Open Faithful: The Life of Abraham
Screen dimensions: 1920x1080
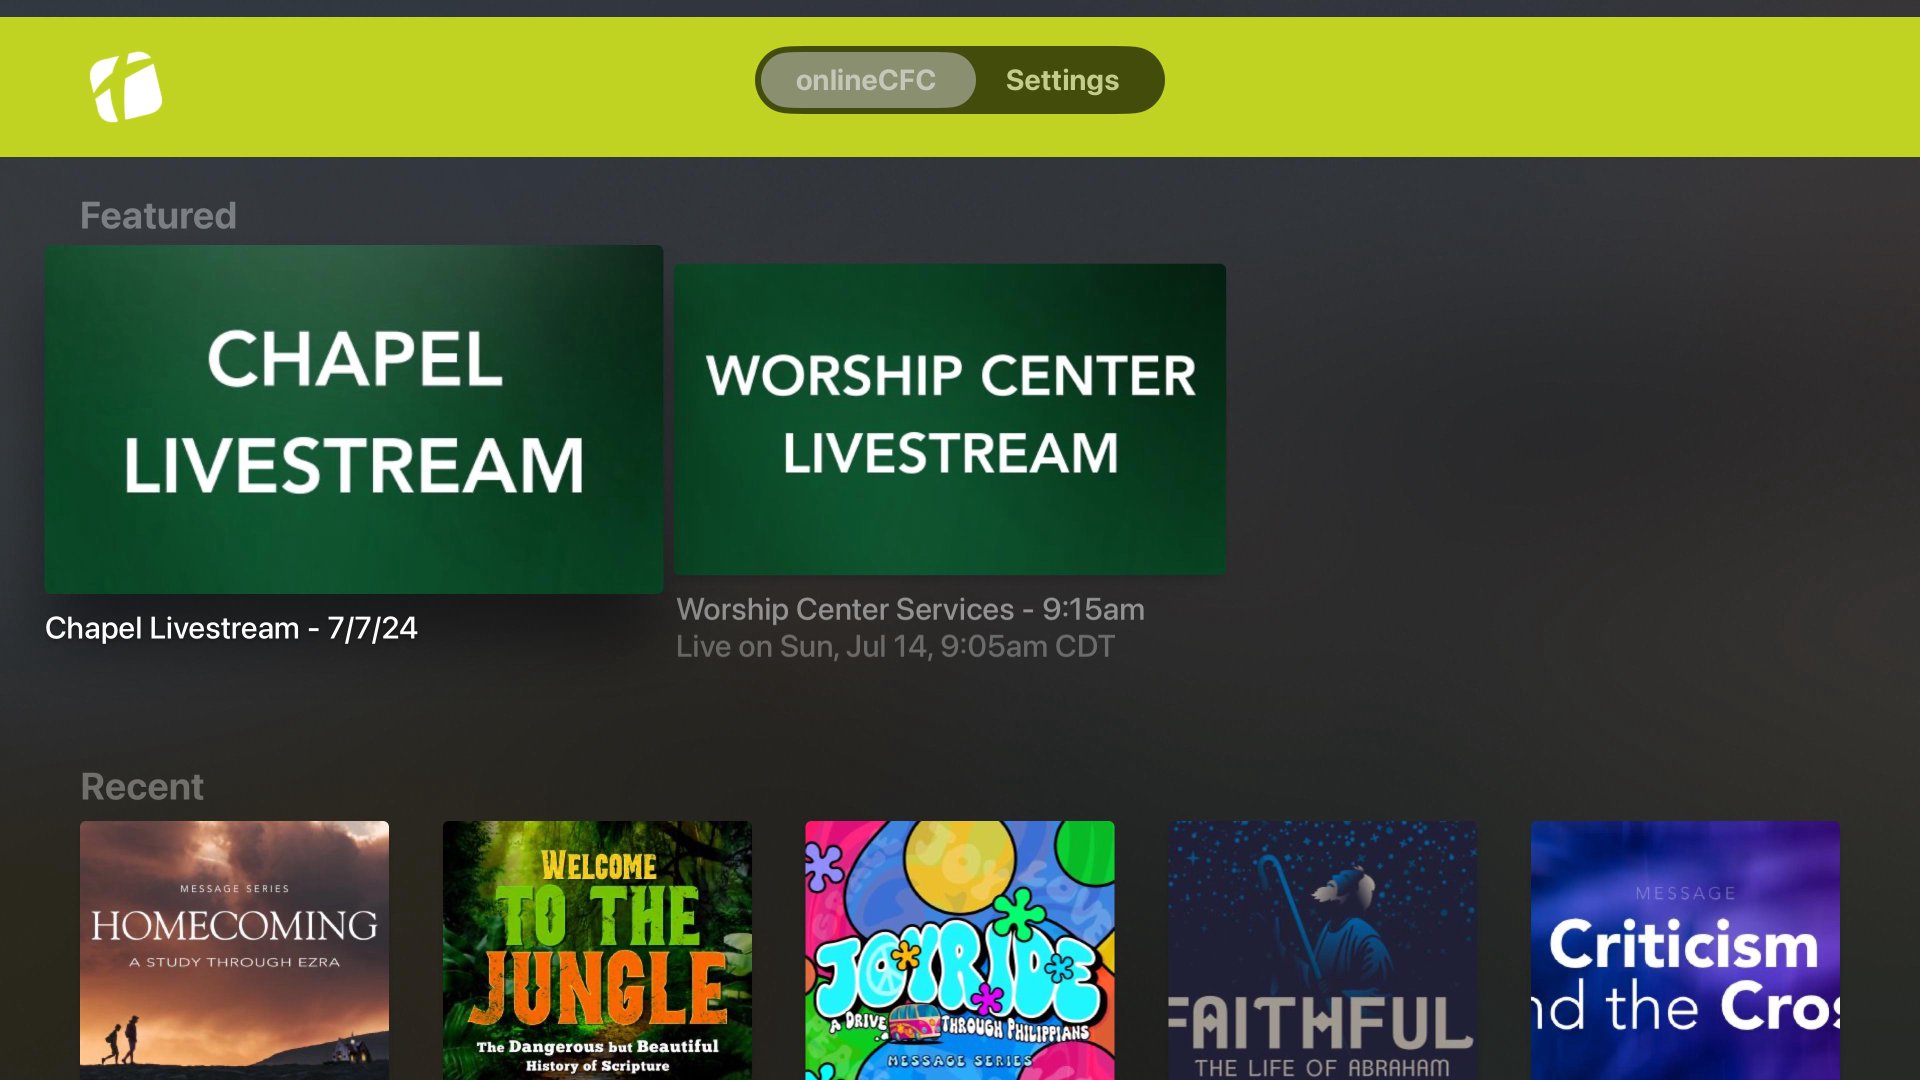coord(1323,950)
